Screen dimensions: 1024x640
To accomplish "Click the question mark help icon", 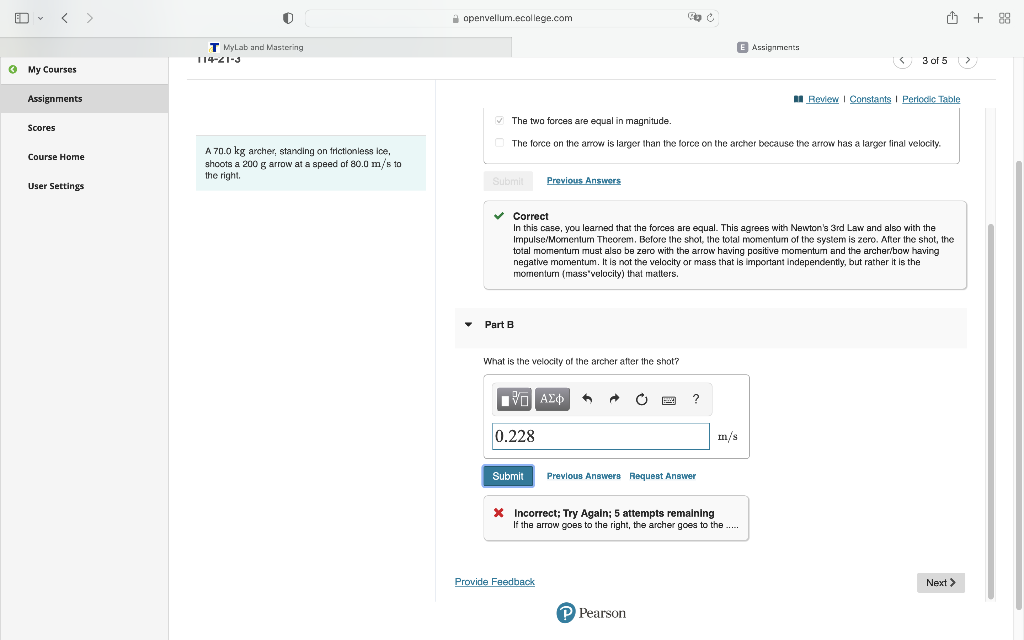I will [x=695, y=398].
